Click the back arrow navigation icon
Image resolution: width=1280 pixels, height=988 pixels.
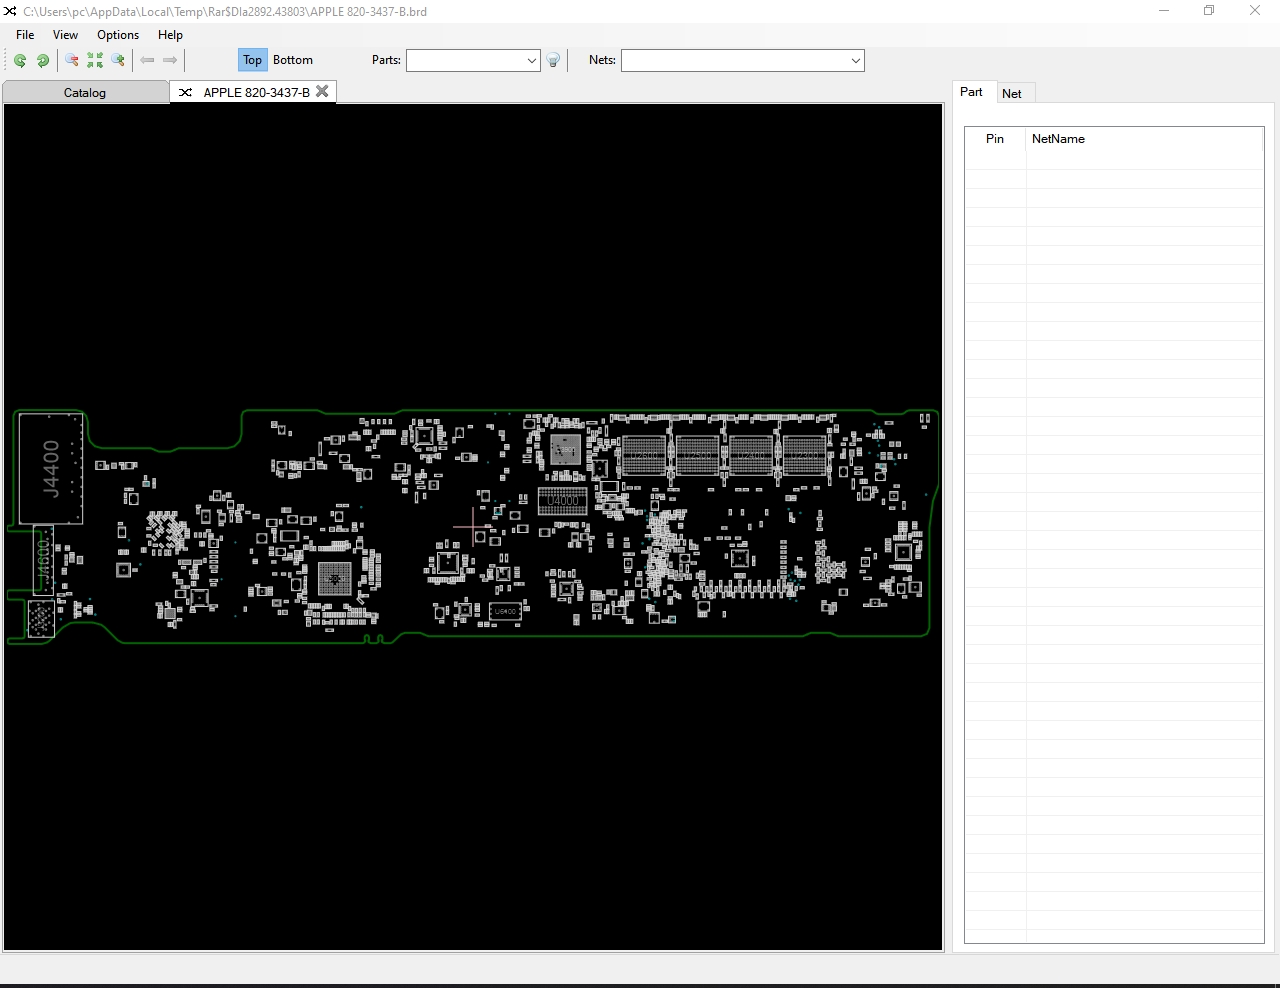click(x=147, y=60)
